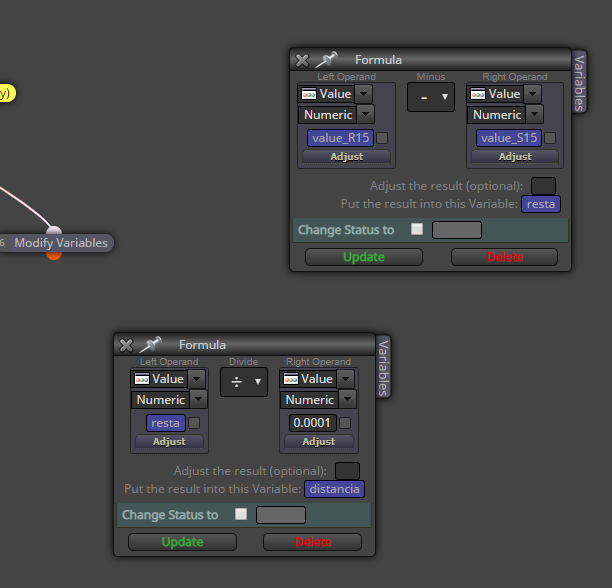This screenshot has height=588, width=612.
Task: Open Right Operand Numeric dropdown in Minus panel
Action: coord(534,114)
